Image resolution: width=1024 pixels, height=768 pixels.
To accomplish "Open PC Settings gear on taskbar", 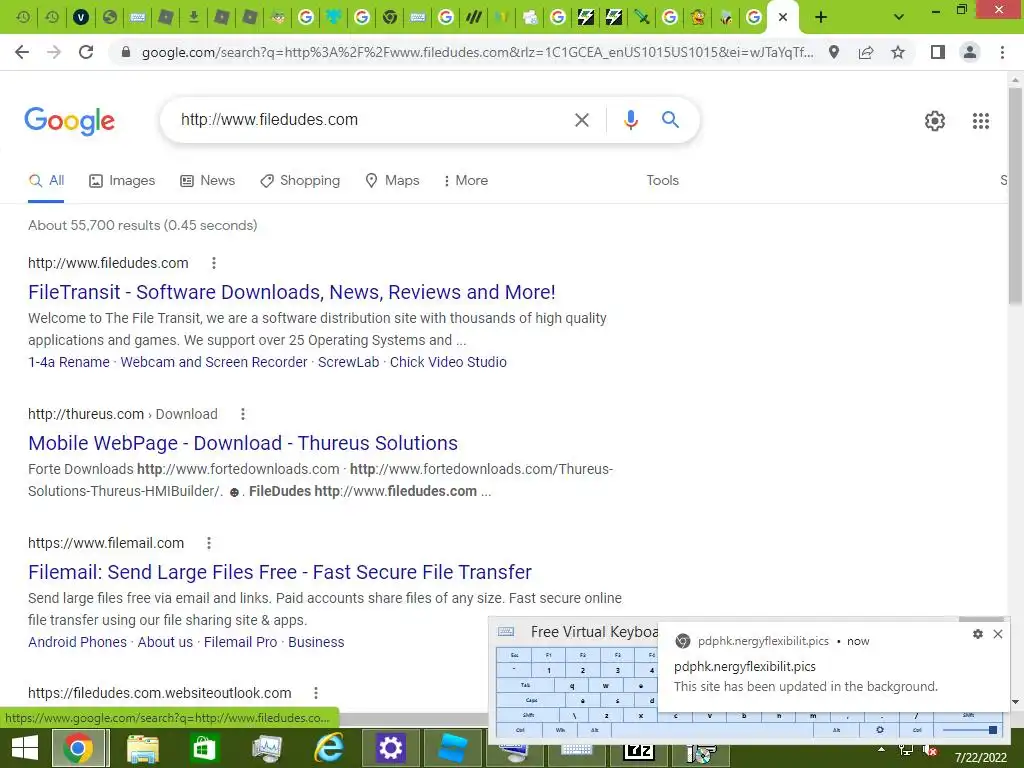I will coord(390,748).
